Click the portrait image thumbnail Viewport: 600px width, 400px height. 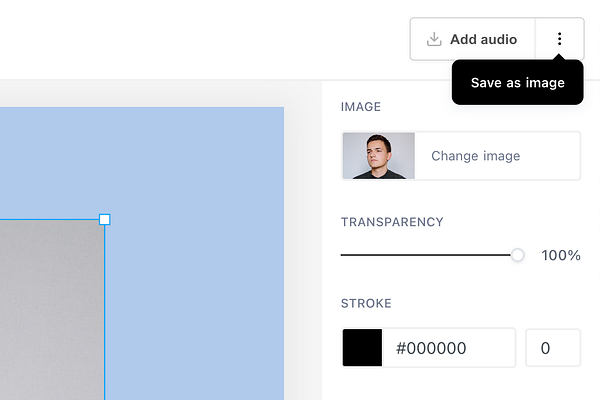378,156
